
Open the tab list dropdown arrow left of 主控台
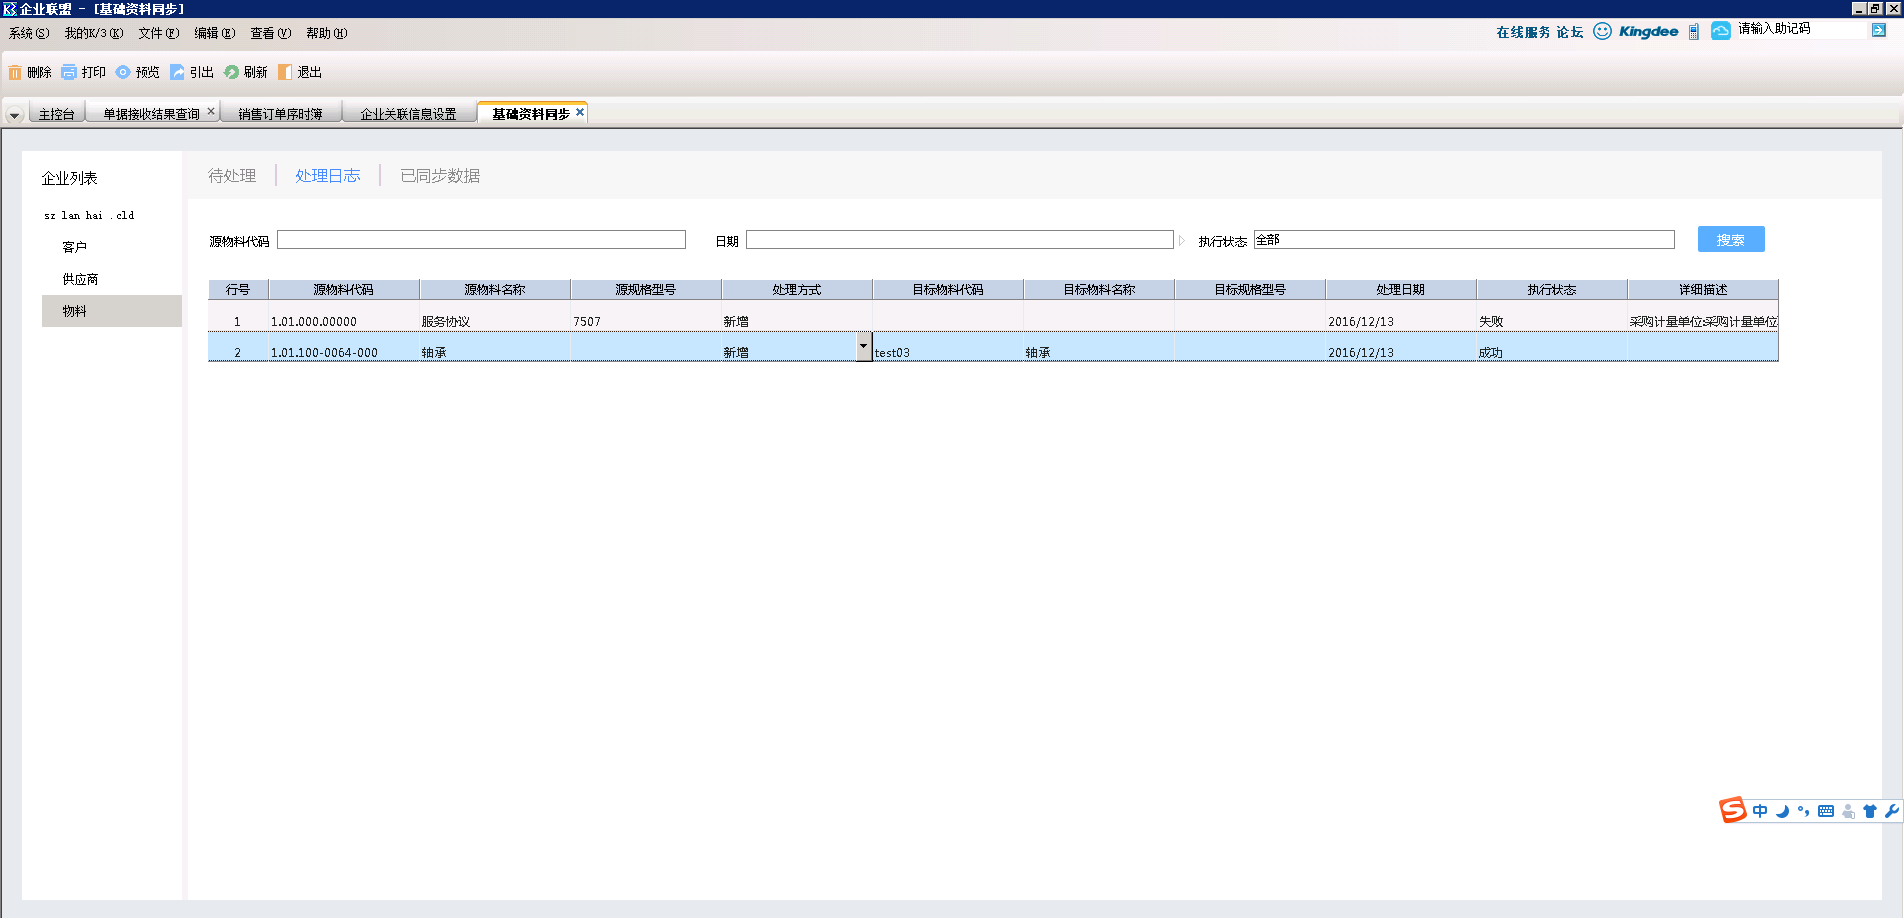click(x=14, y=115)
